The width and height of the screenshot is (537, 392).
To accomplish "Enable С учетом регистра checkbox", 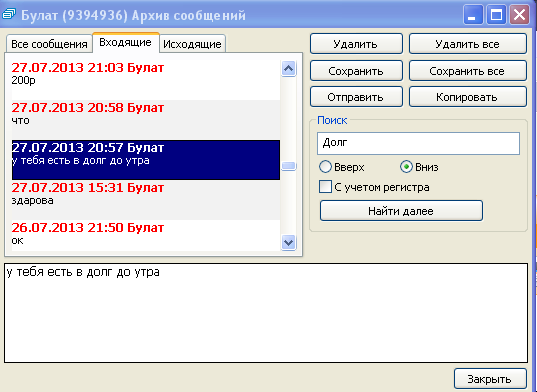I will [x=325, y=187].
